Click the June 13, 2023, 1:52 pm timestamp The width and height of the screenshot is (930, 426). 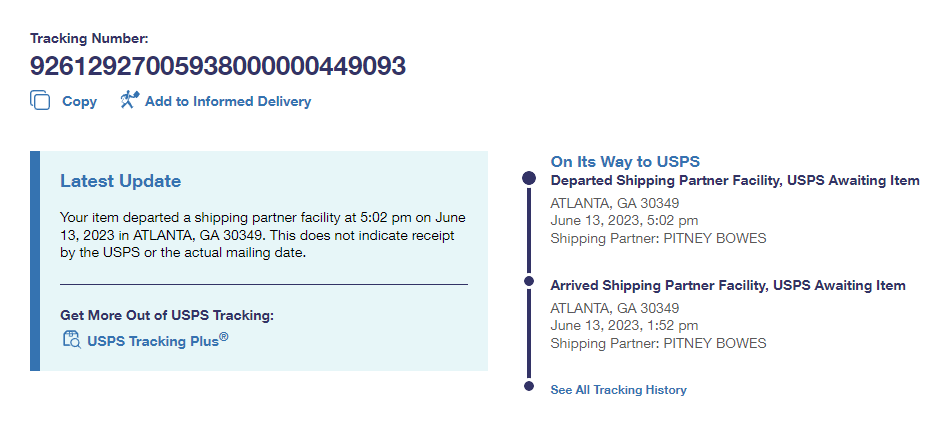624,325
